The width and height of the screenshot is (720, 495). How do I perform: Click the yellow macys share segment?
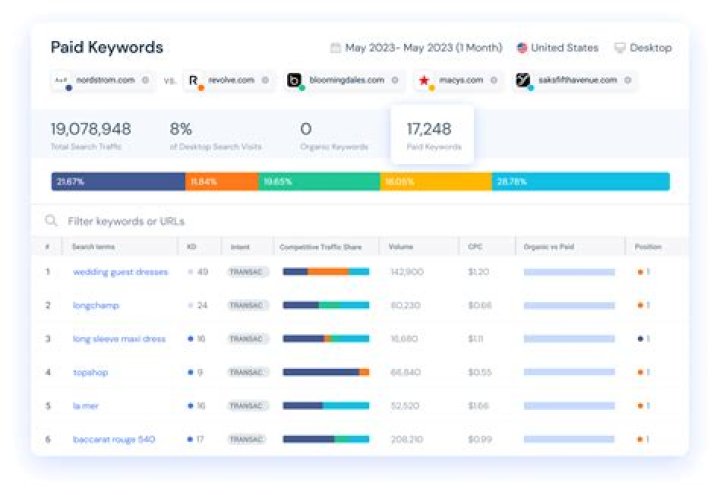(436, 182)
